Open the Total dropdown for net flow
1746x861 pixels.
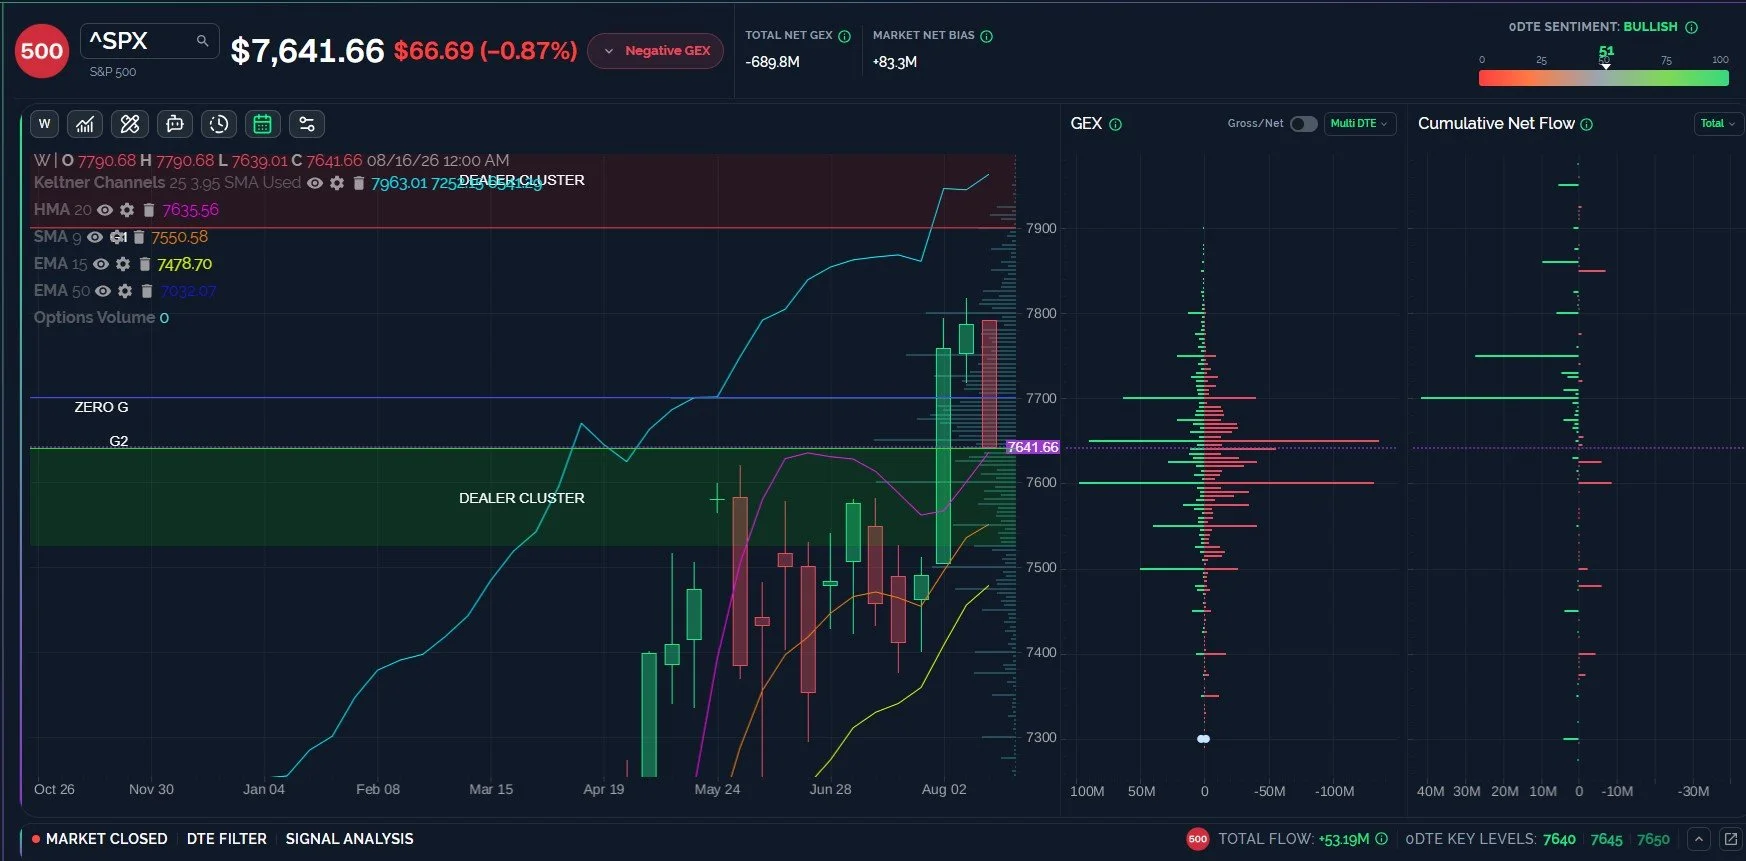click(1718, 124)
